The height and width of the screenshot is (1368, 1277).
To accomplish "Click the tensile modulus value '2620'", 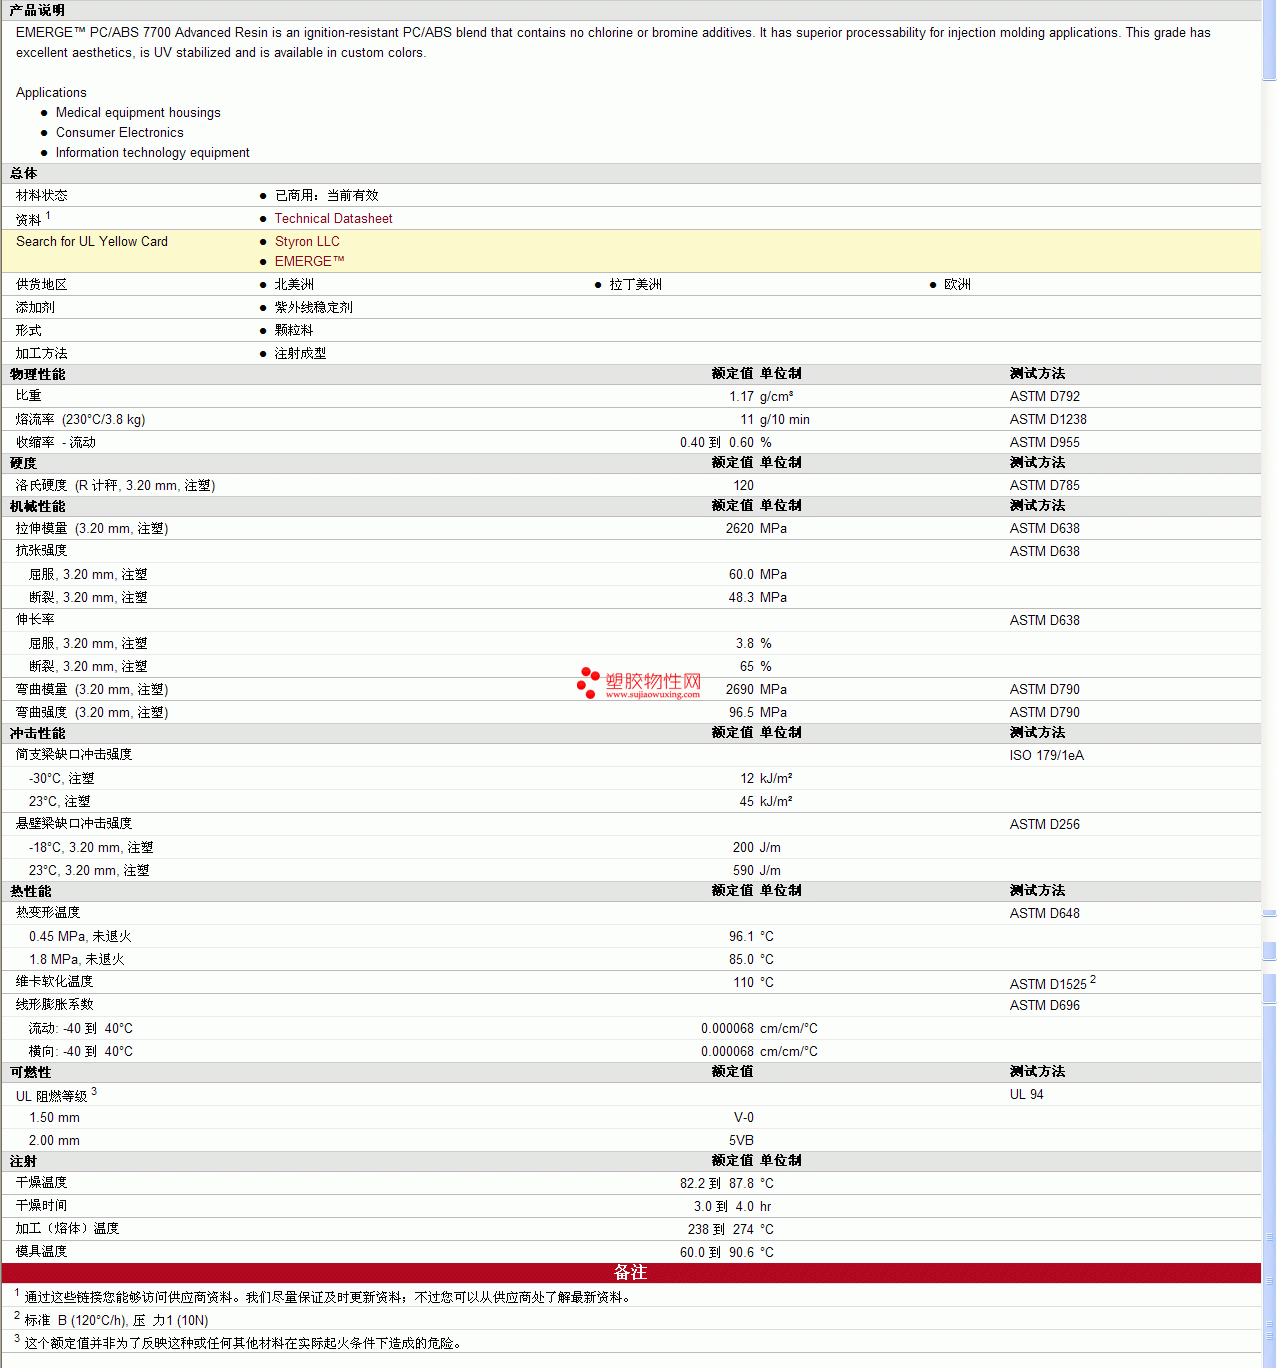I will [740, 528].
